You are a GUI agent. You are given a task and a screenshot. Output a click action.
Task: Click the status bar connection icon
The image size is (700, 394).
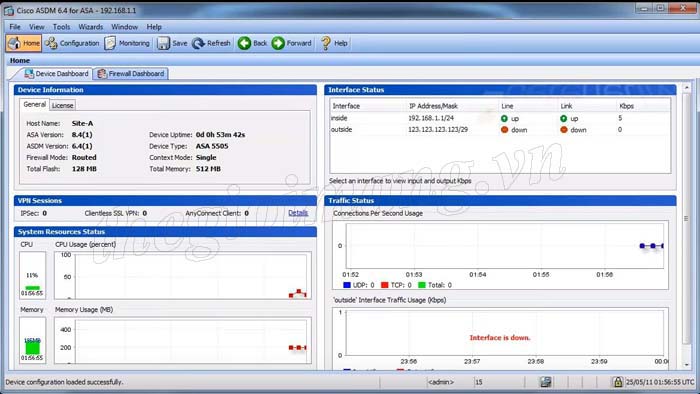(545, 382)
